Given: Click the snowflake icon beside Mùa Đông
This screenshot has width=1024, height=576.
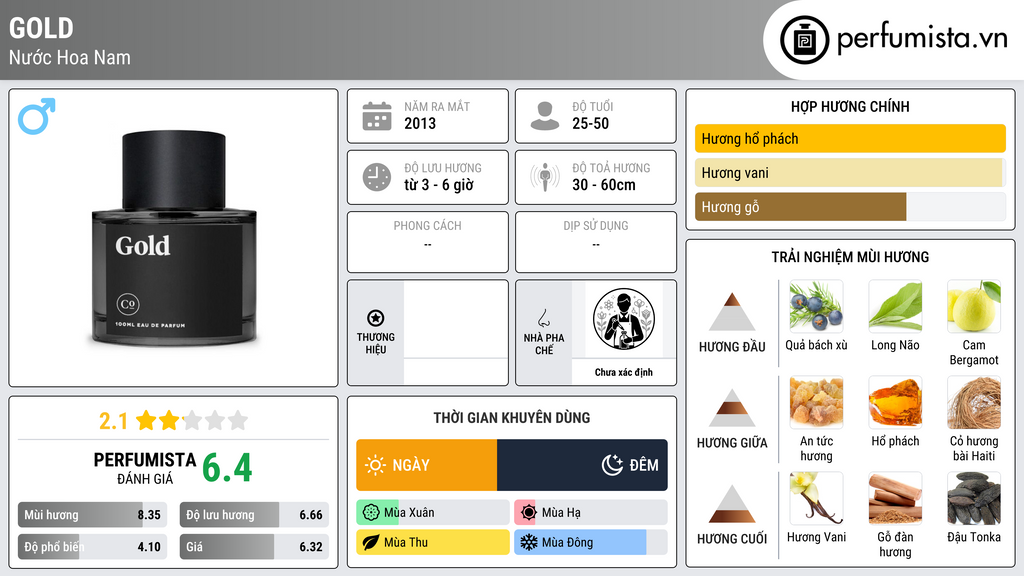Looking at the screenshot, I should [x=529, y=542].
